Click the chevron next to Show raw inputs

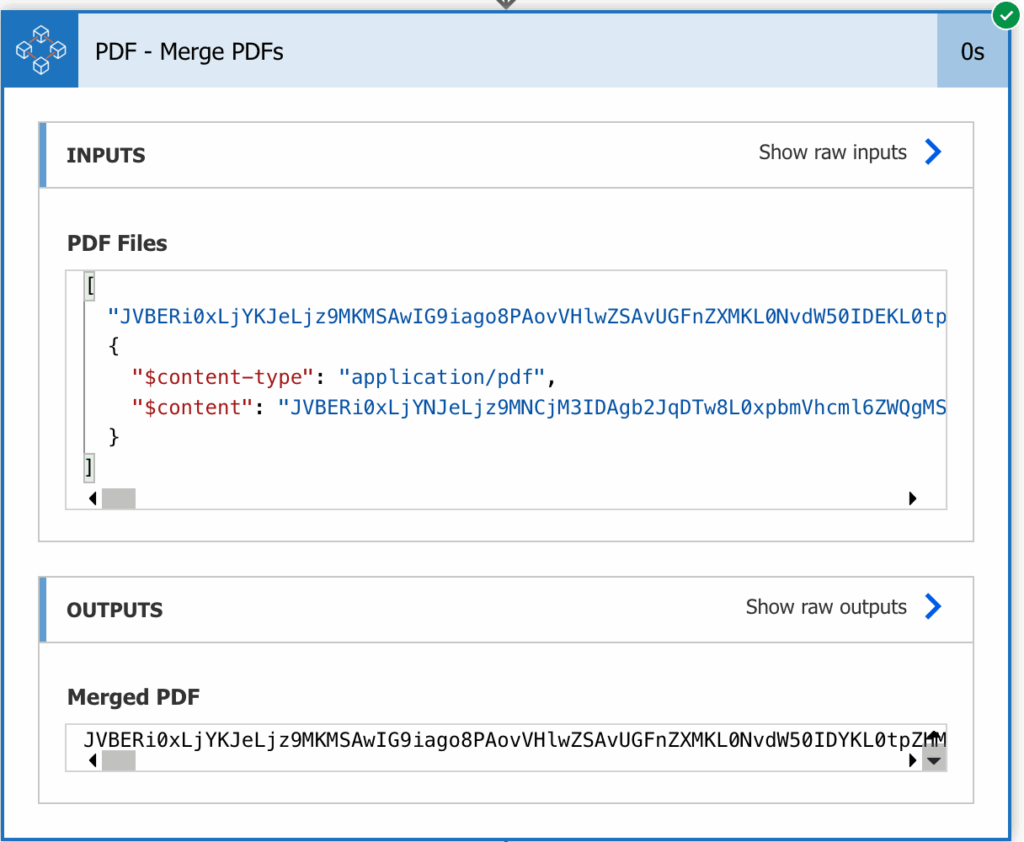[x=933, y=152]
